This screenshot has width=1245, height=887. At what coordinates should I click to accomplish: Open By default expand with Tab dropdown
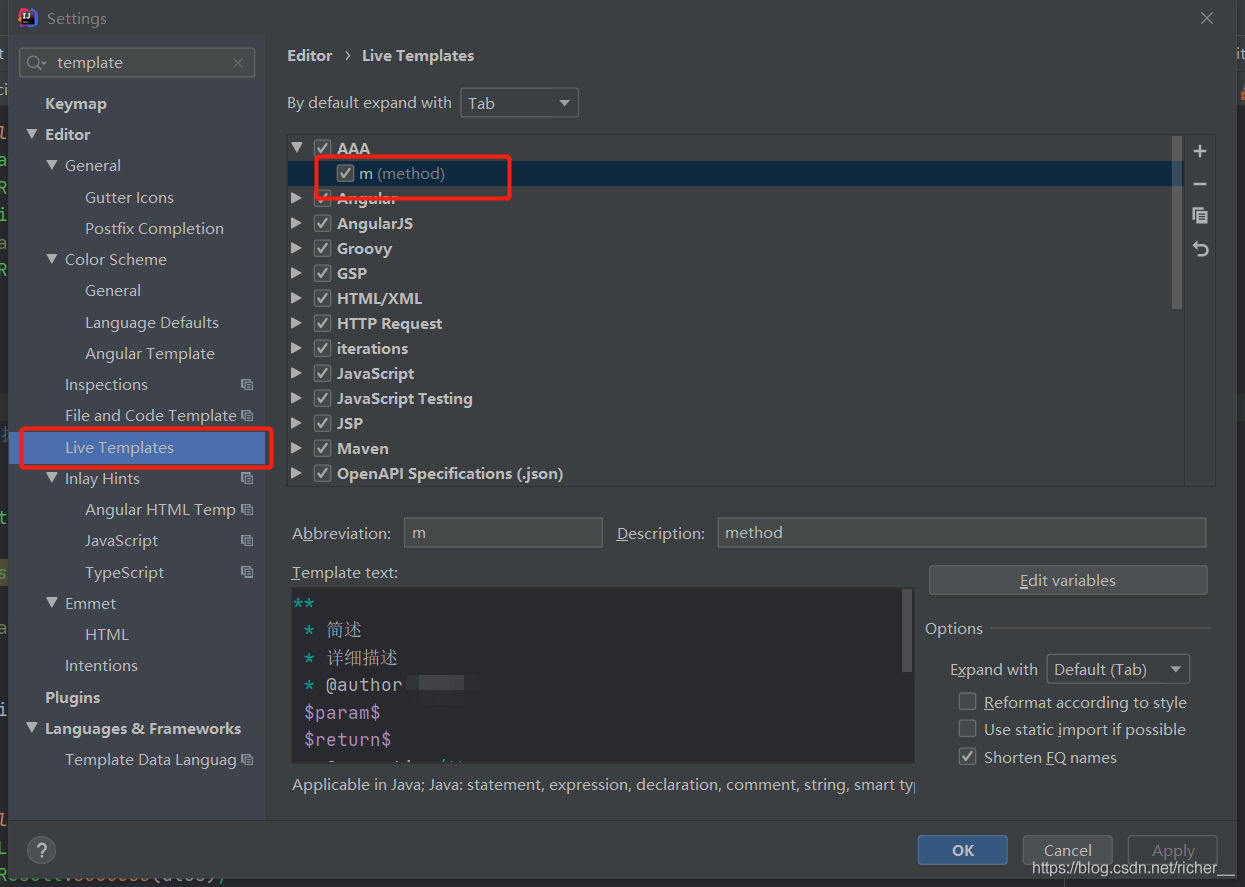tap(519, 103)
